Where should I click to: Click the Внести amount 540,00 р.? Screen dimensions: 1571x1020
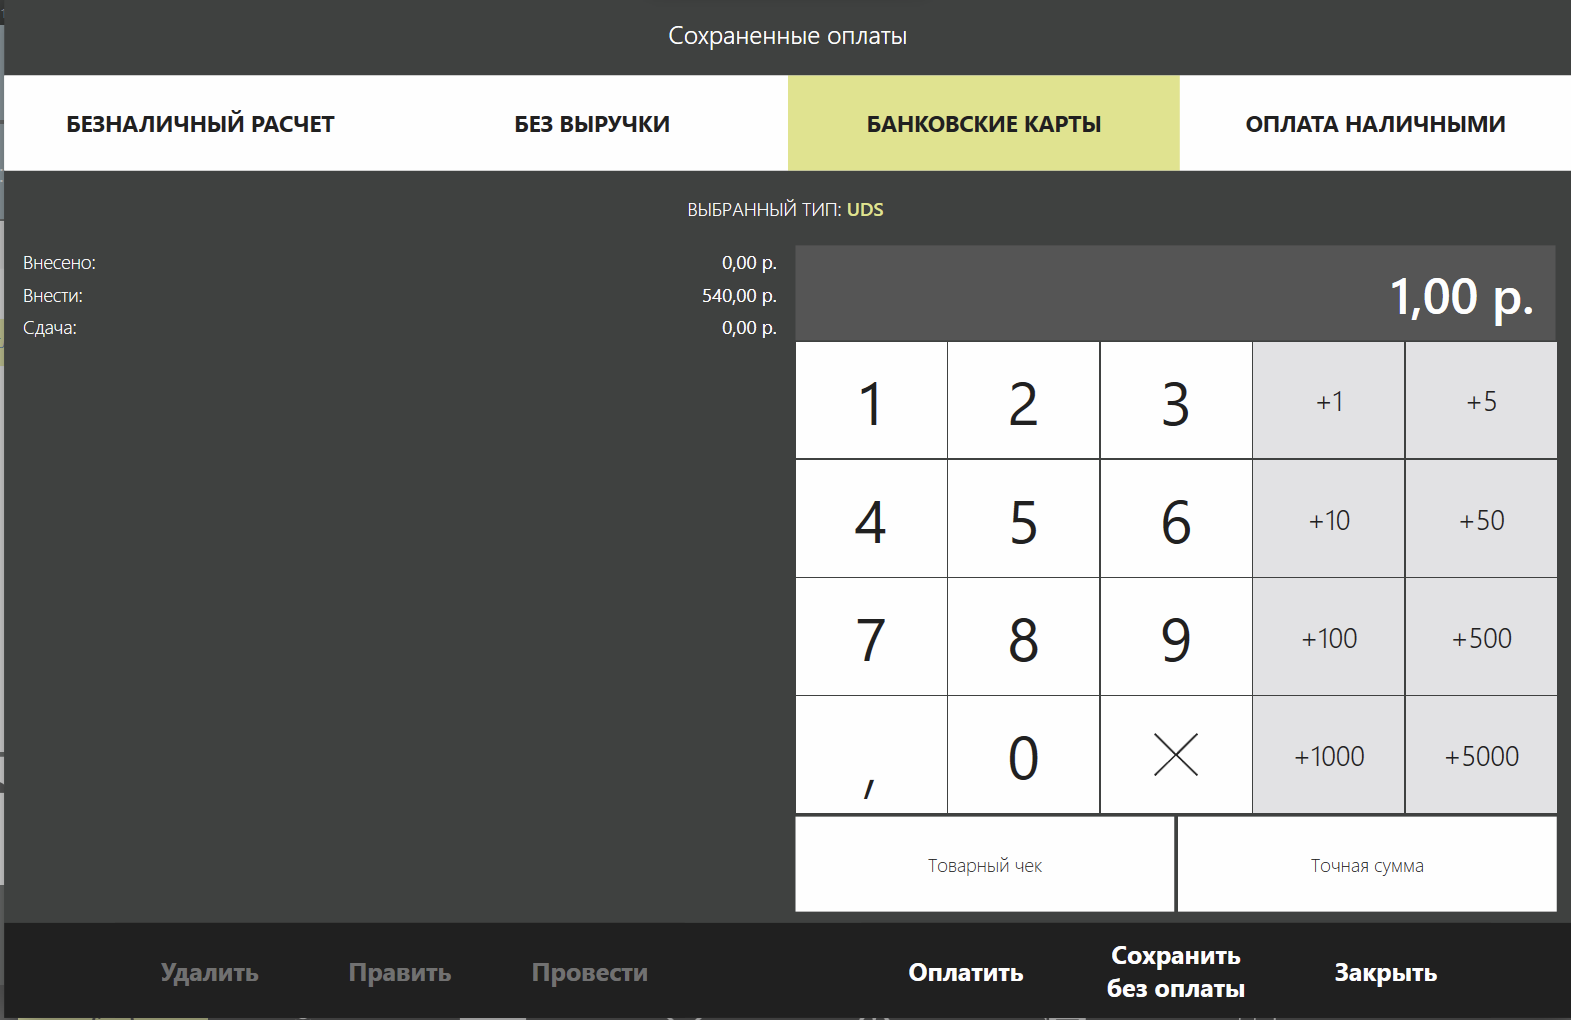point(739,296)
